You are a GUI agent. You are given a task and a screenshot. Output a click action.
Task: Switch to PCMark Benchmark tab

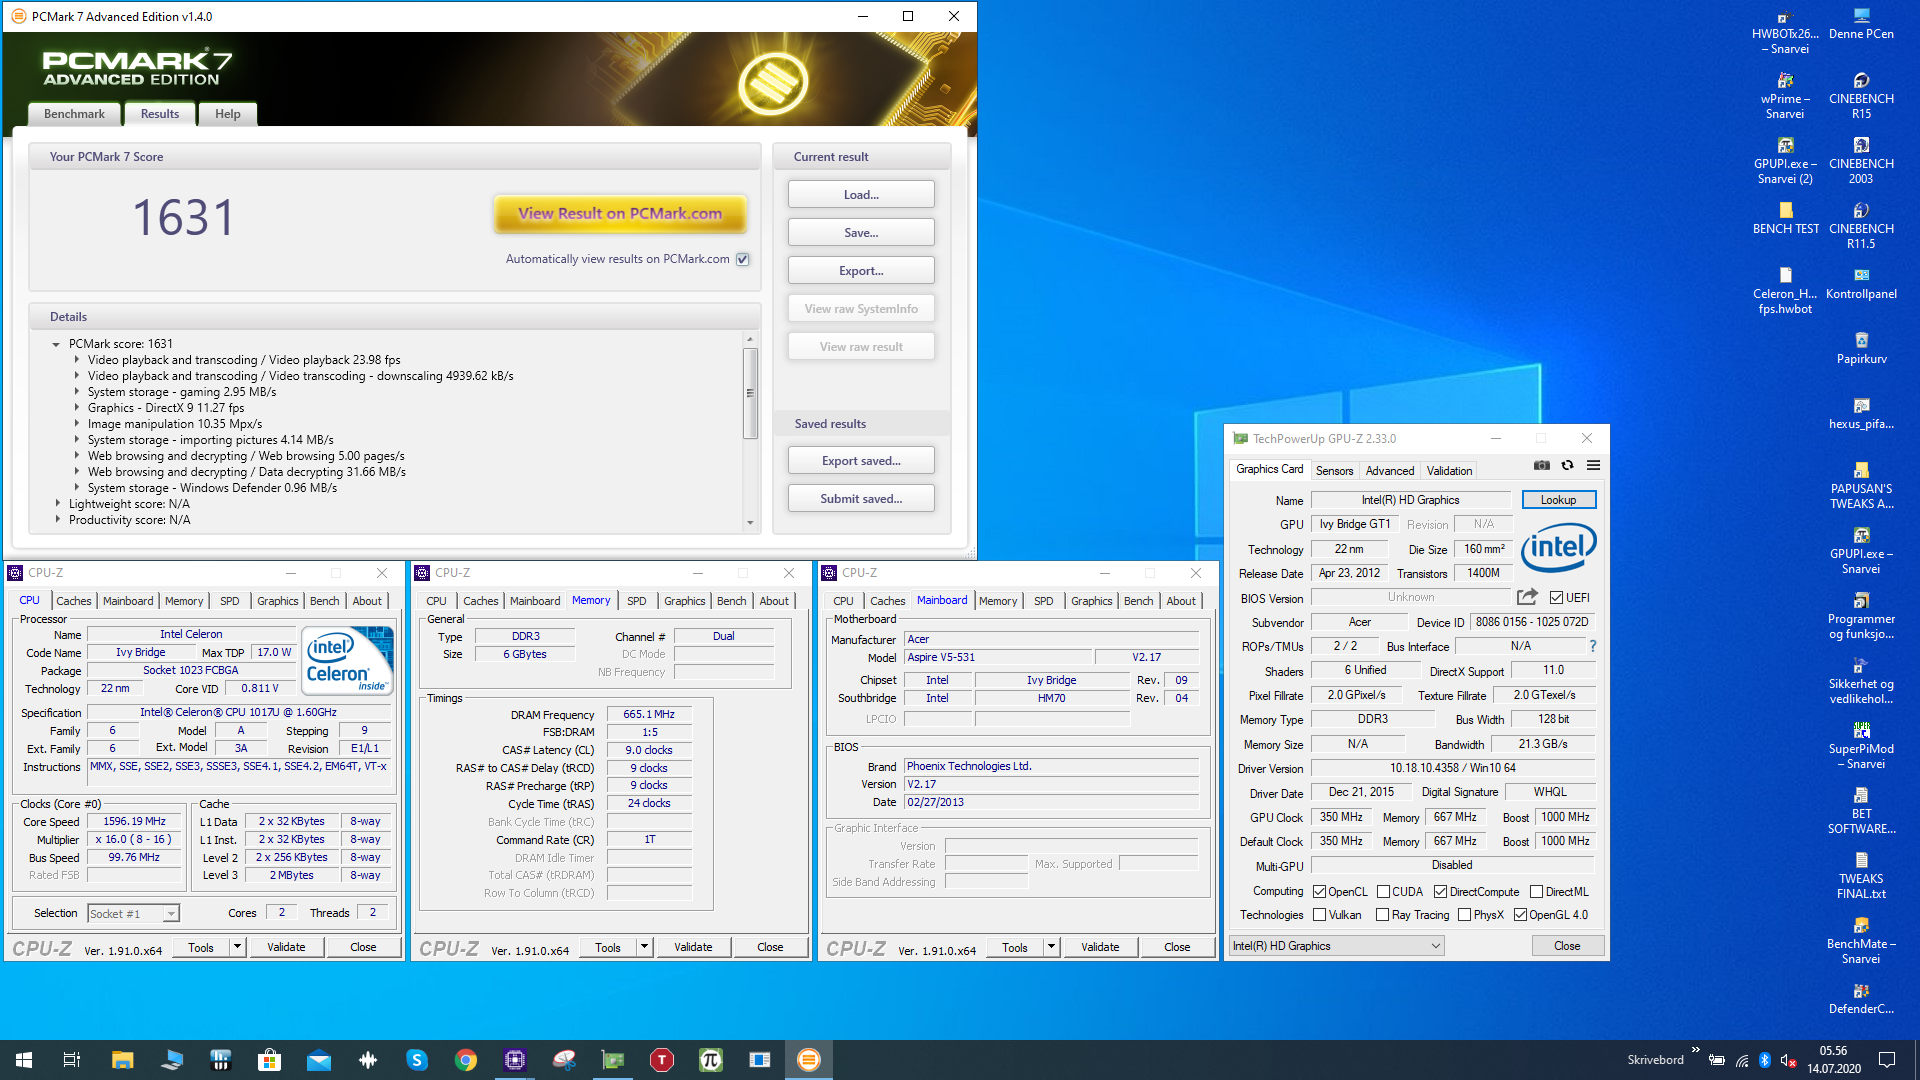(74, 114)
